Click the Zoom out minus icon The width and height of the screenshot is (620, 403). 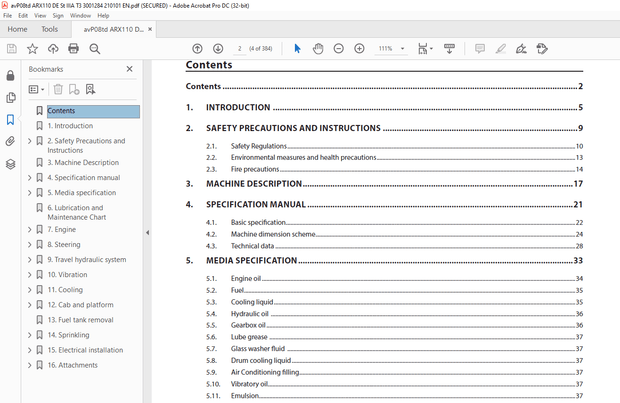coord(339,48)
